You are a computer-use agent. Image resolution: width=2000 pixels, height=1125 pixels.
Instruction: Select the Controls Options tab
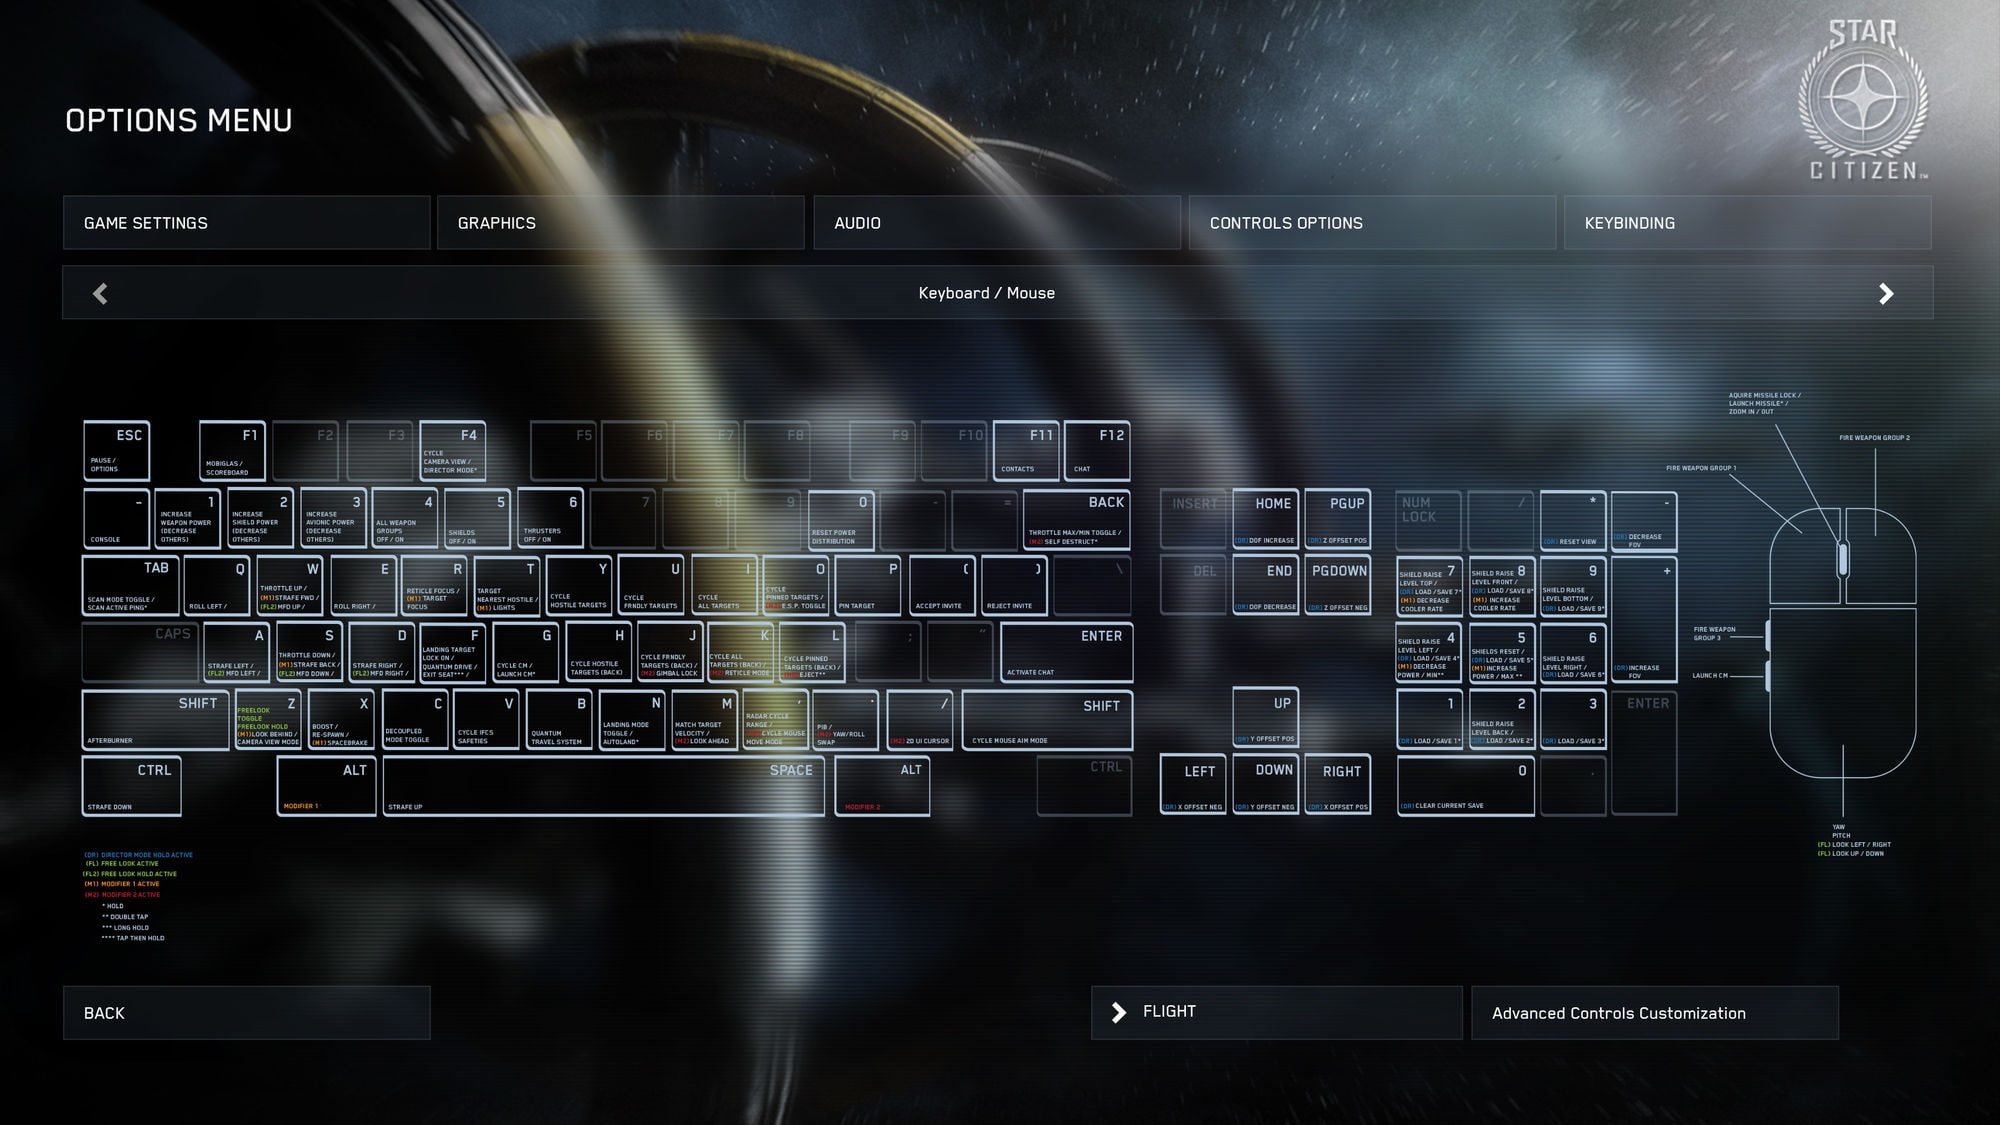(x=1372, y=222)
